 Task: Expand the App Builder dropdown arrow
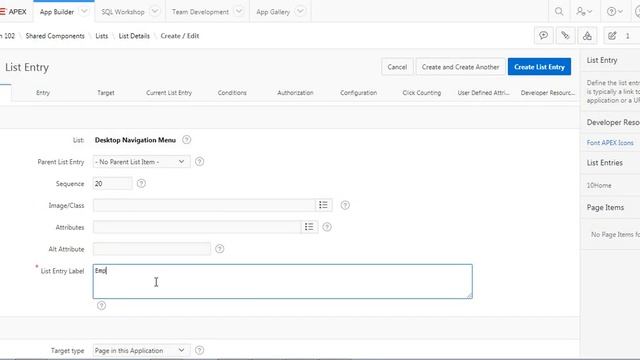[x=84, y=11]
